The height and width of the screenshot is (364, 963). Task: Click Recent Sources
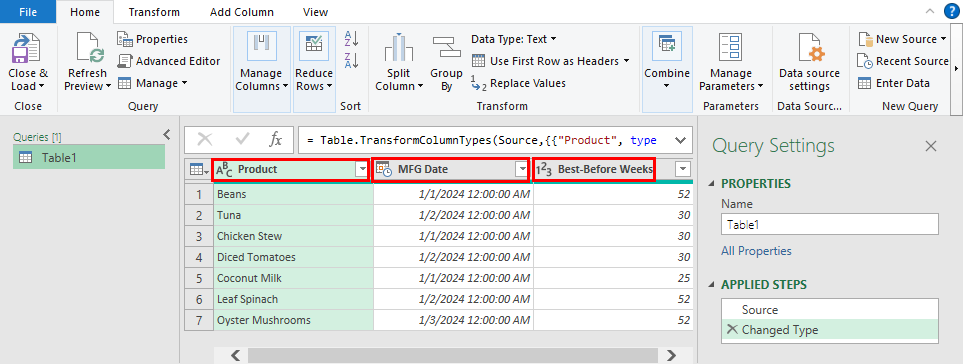(x=903, y=61)
